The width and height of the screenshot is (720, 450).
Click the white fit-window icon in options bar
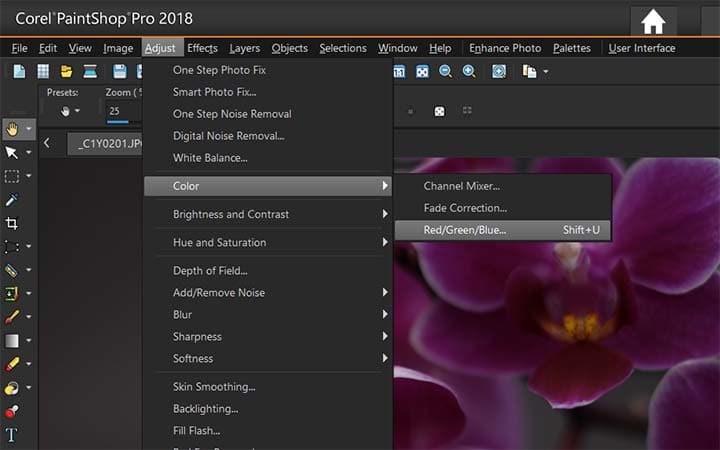[439, 112]
